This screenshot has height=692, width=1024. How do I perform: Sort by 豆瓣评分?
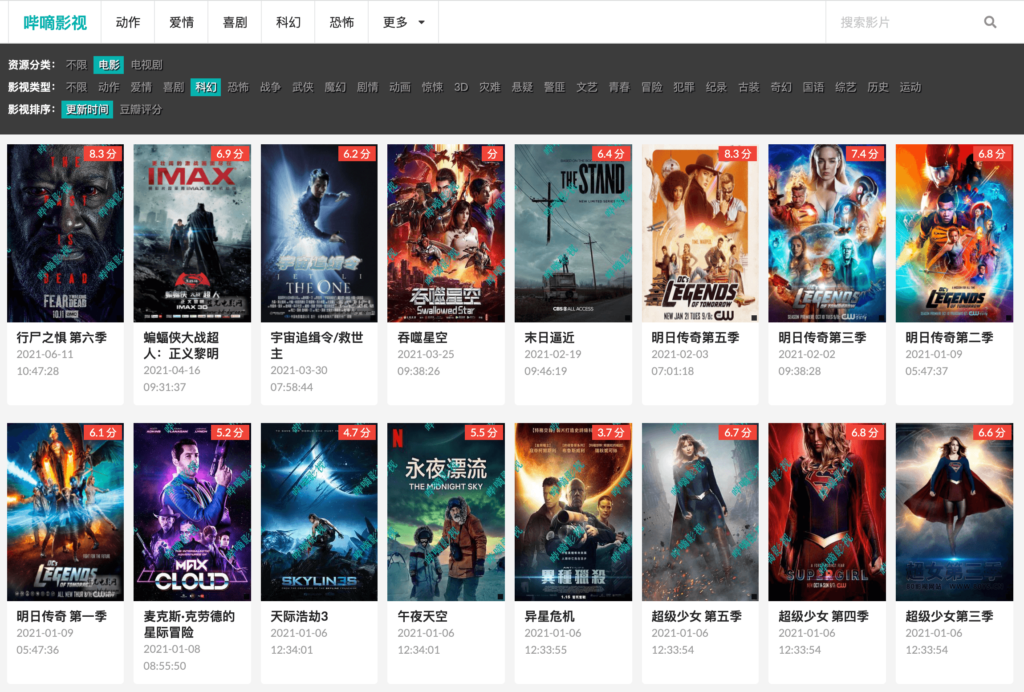coord(140,109)
